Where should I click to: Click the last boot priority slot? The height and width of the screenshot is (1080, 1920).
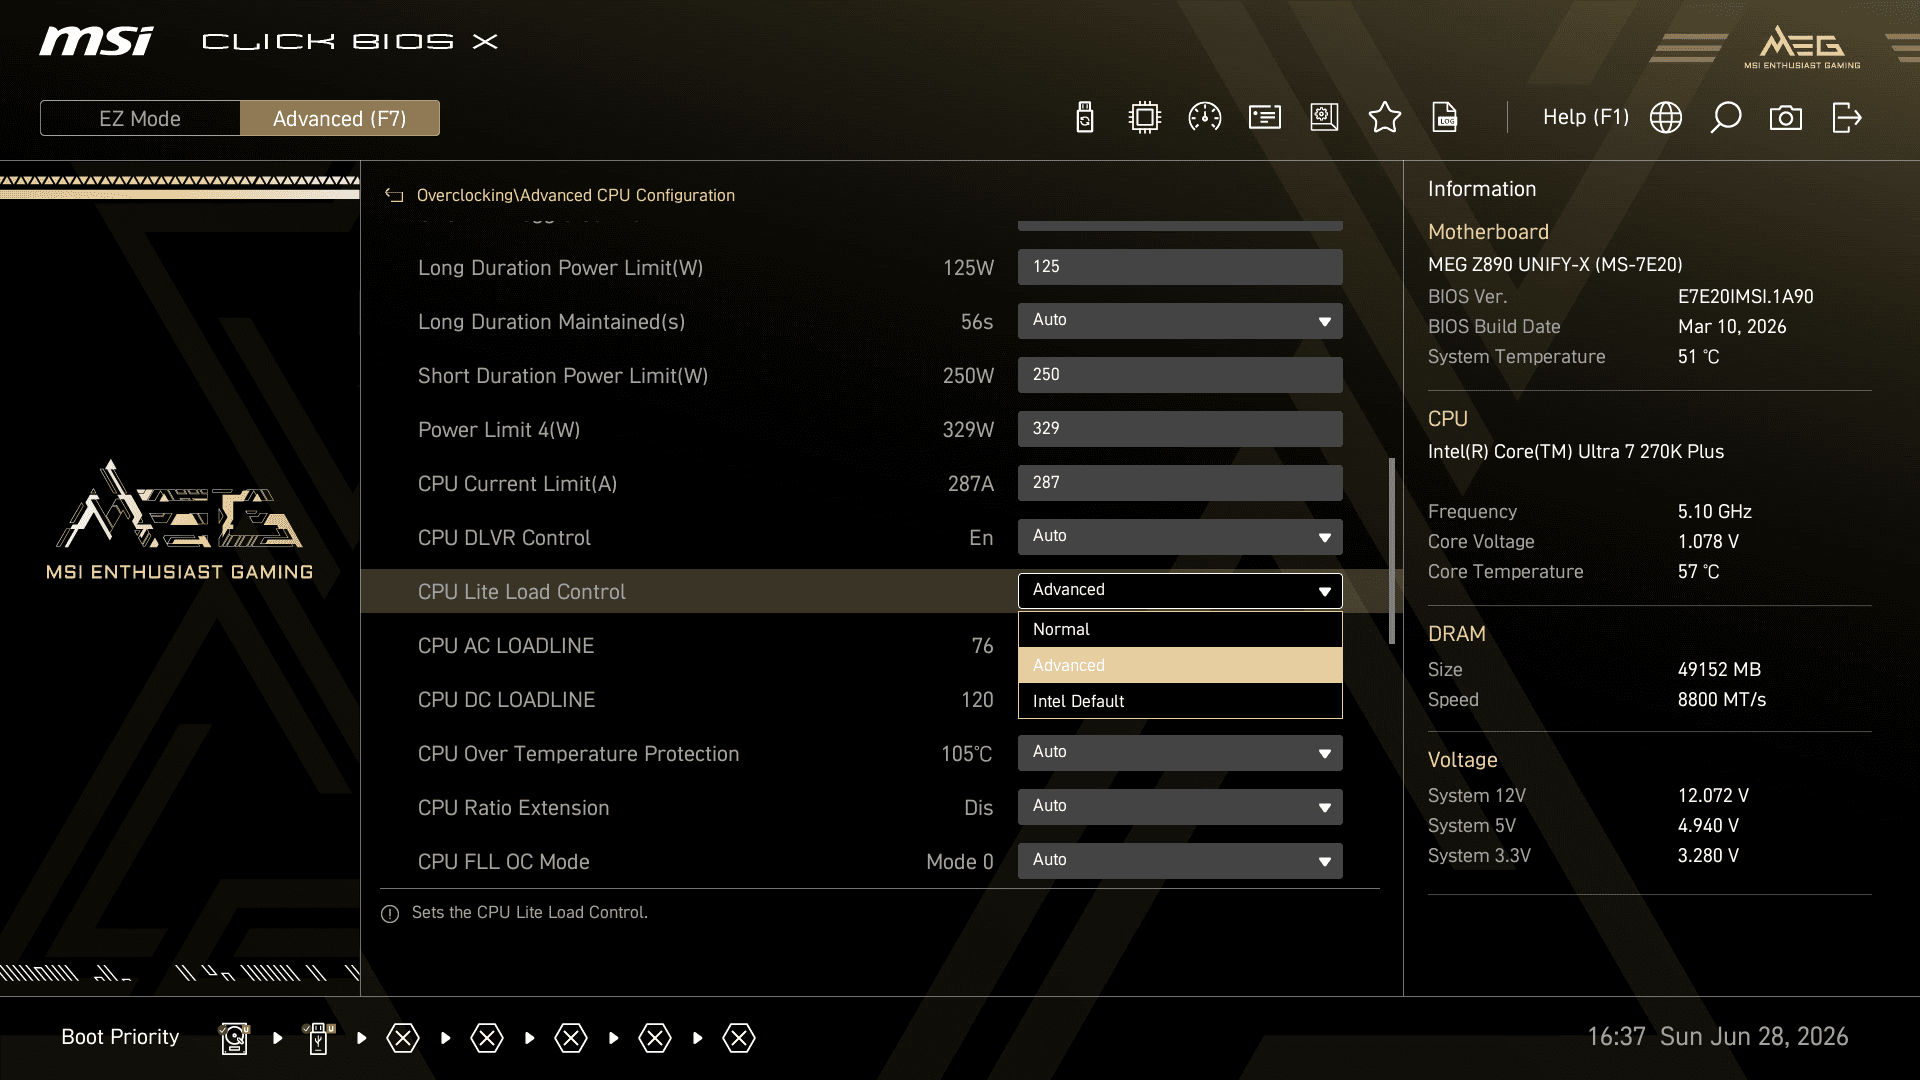coord(739,1038)
